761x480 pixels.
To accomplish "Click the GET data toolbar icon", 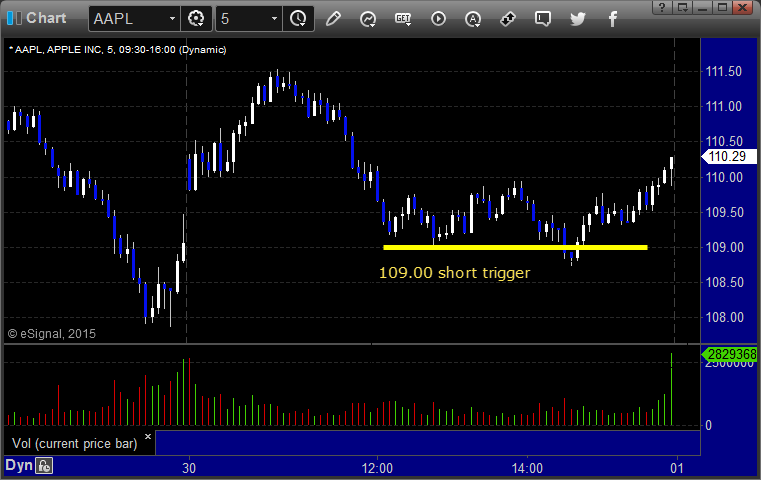I will coord(403,19).
